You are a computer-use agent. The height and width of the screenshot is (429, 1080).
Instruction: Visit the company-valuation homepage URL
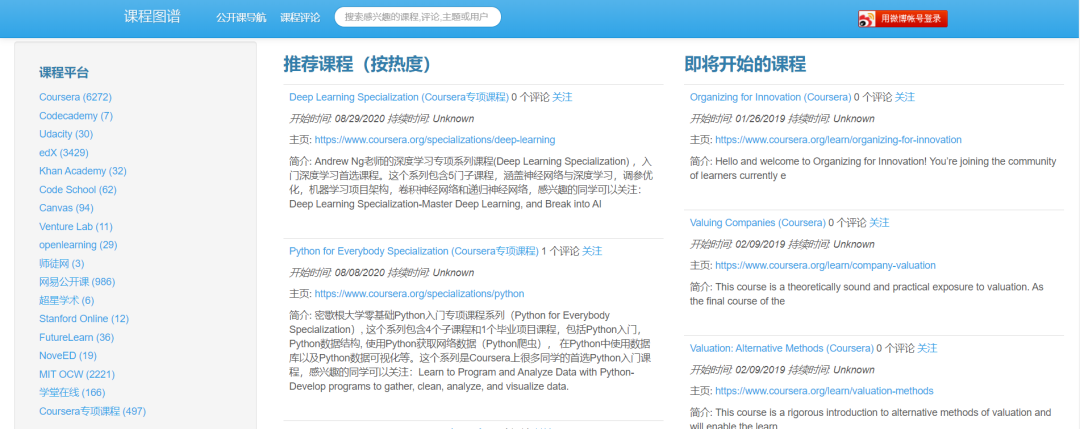tap(825, 265)
